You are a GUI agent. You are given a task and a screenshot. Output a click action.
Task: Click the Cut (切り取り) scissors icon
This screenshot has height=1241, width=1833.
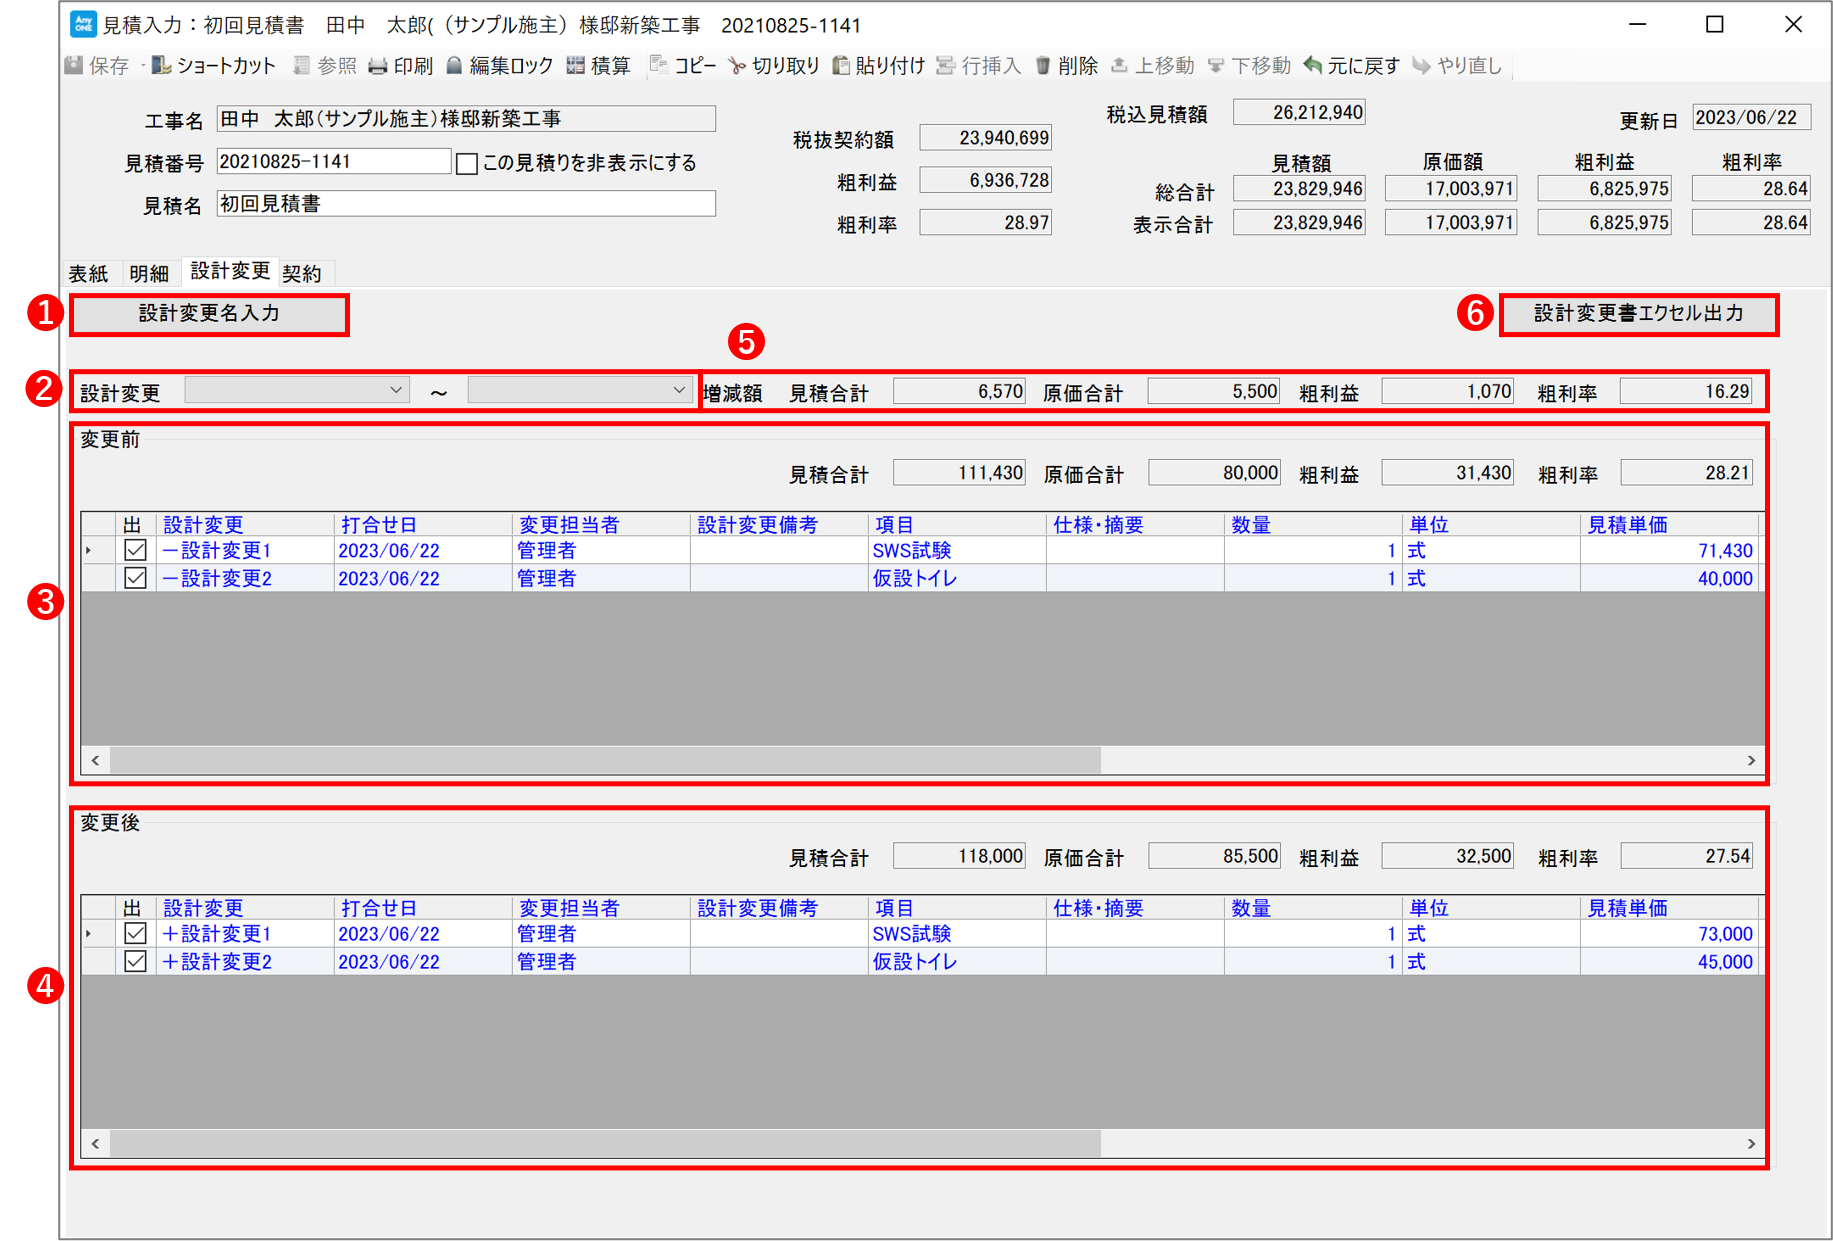(737, 66)
